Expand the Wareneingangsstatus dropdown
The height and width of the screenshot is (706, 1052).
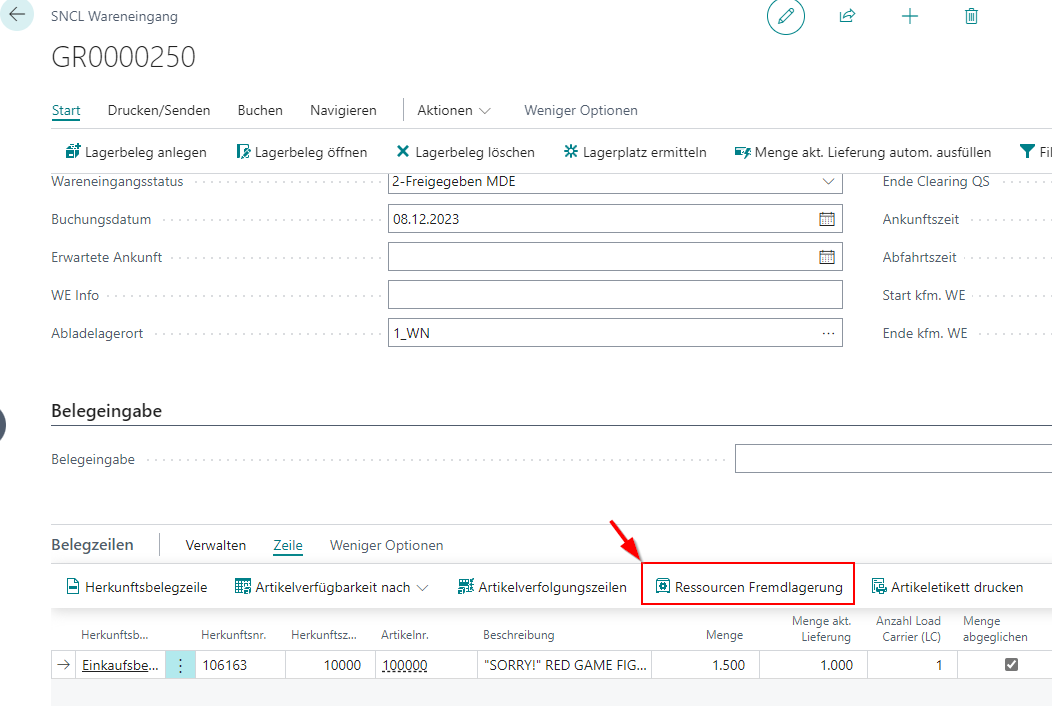click(827, 181)
